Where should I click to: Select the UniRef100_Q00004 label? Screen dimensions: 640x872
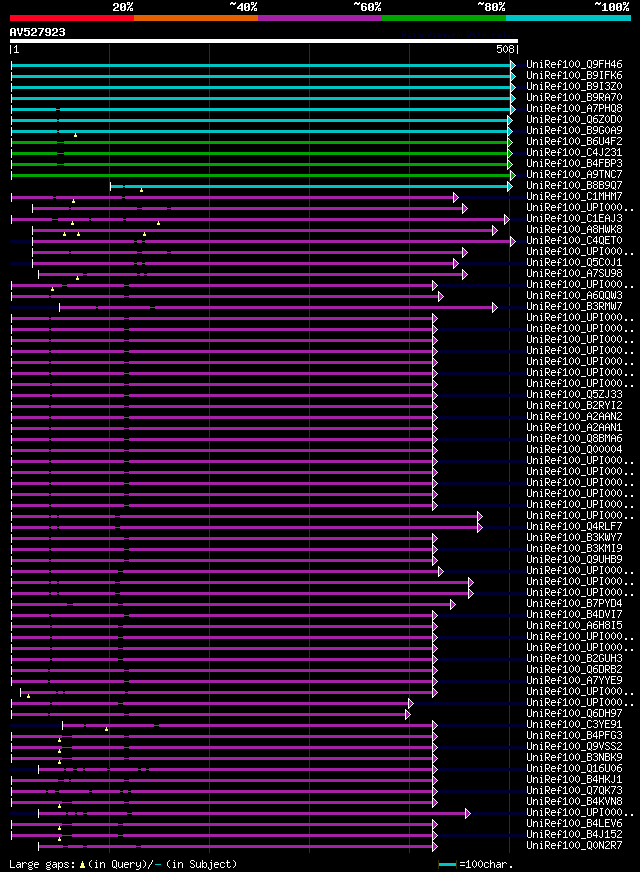click(x=574, y=450)
